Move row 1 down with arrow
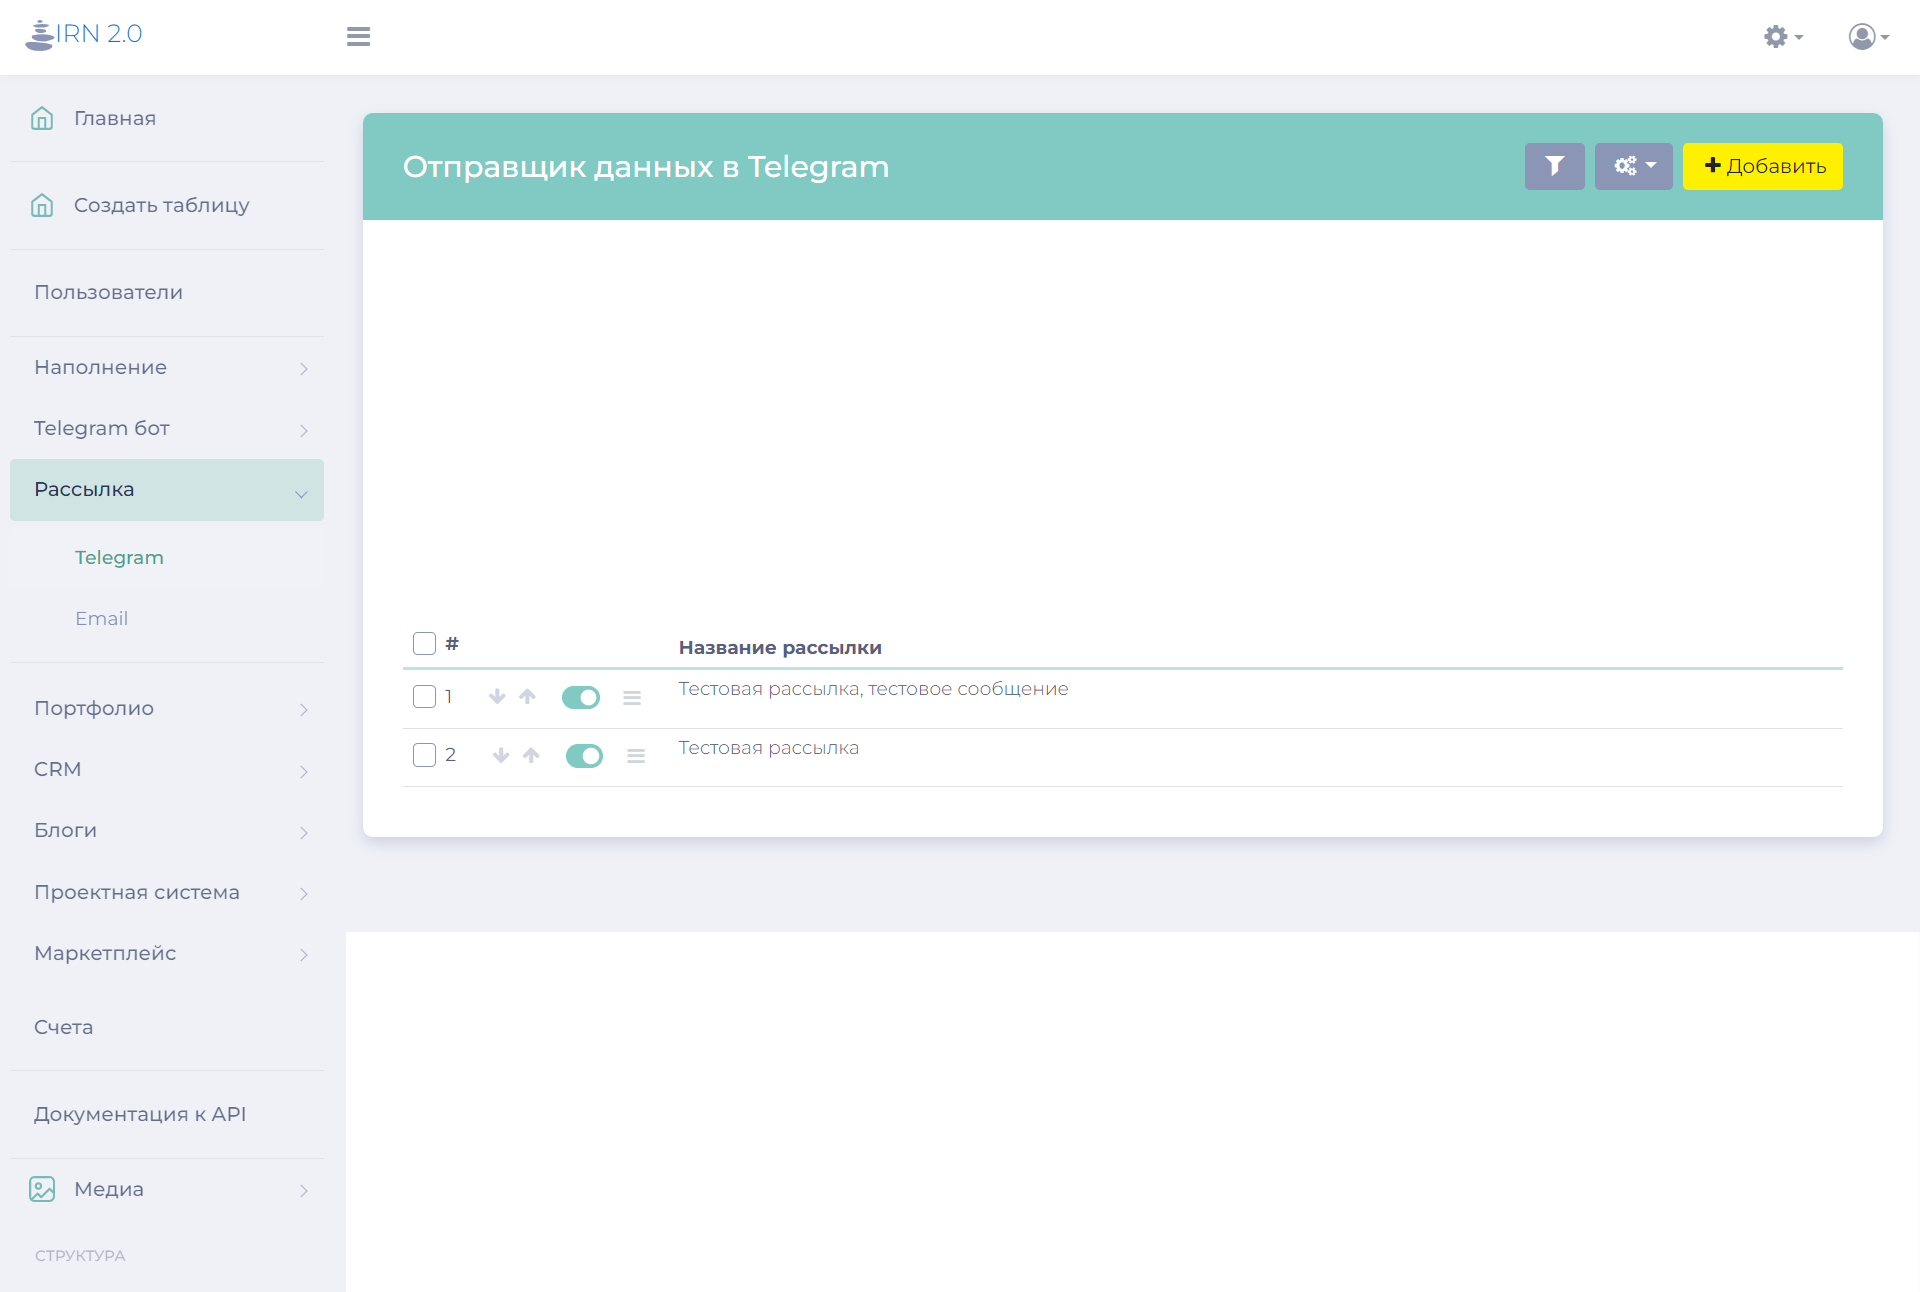 (x=497, y=696)
